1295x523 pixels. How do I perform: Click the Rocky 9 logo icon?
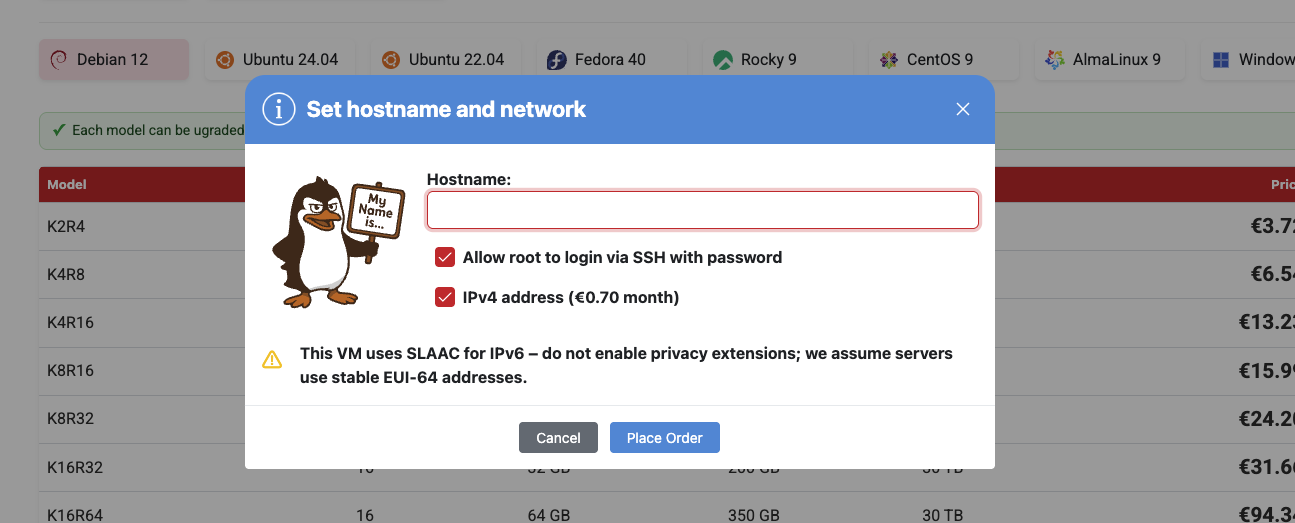click(x=723, y=60)
